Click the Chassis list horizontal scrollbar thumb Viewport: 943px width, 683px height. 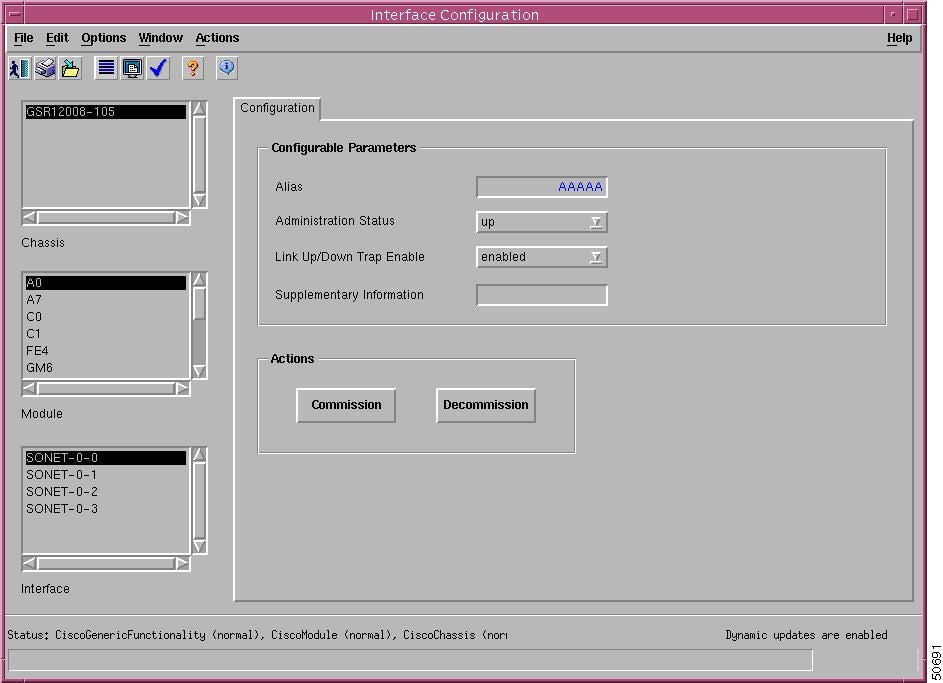pyautogui.click(x=106, y=217)
